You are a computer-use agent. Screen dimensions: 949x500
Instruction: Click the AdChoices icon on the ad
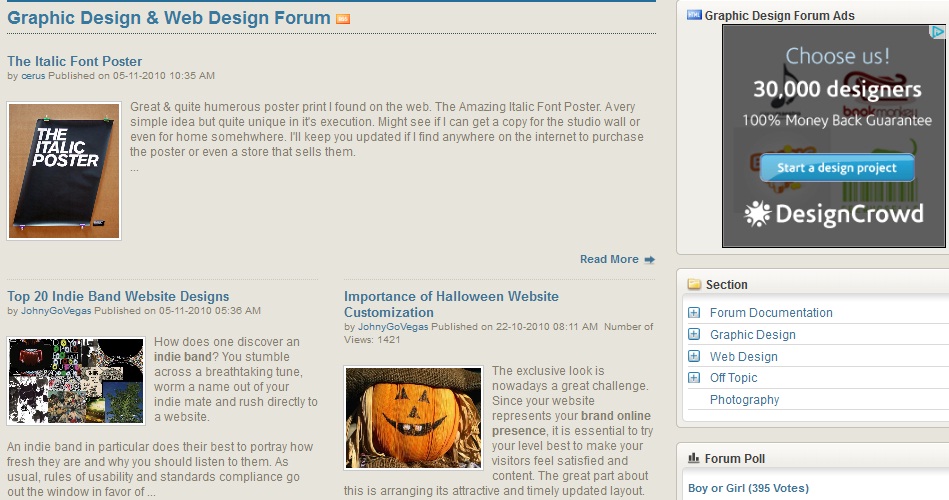tap(937, 32)
